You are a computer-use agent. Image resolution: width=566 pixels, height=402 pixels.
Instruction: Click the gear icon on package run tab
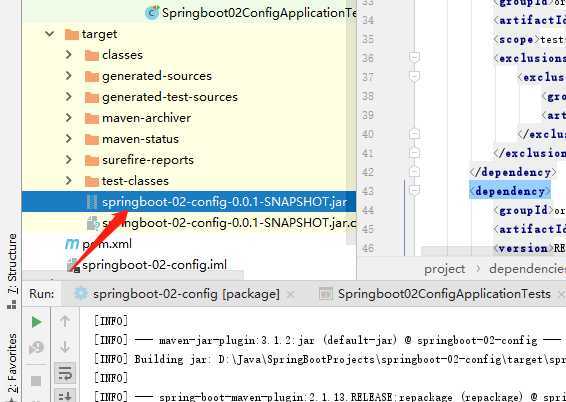point(80,294)
